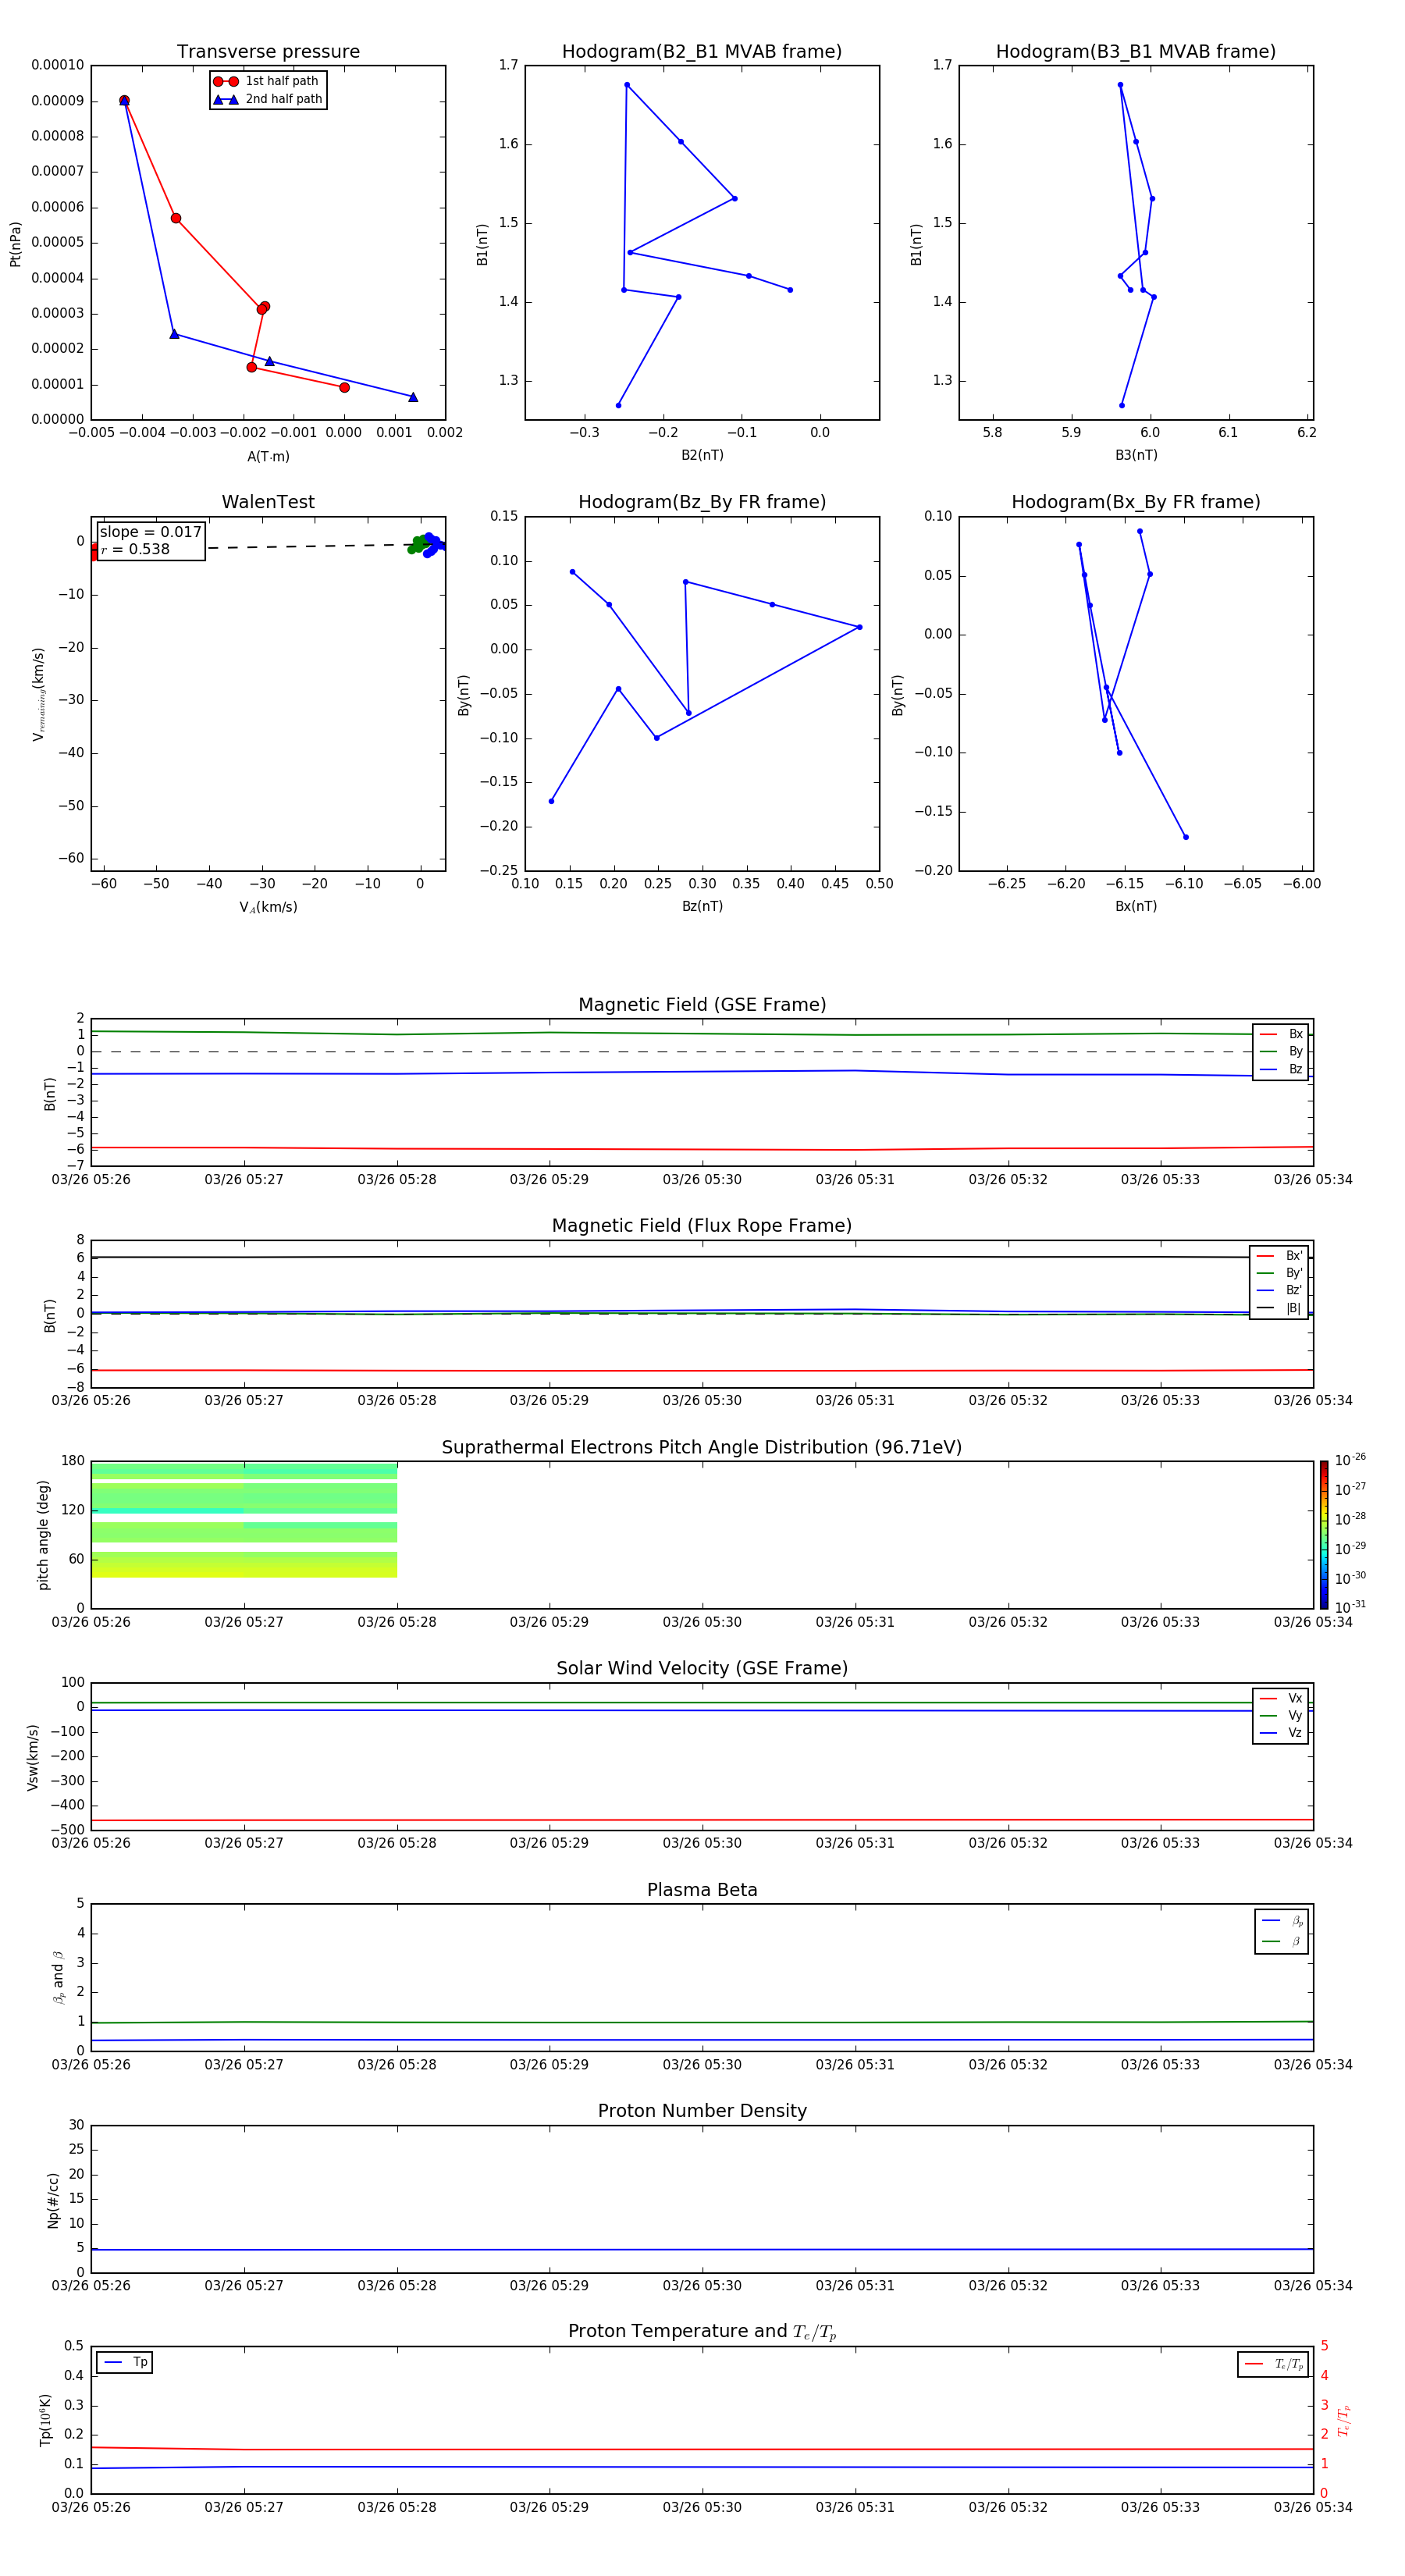This screenshot has width=1405, height=2576.
Task: Click the 'Hodogram(Bz_By FR frame)' title
Action: (x=702, y=502)
